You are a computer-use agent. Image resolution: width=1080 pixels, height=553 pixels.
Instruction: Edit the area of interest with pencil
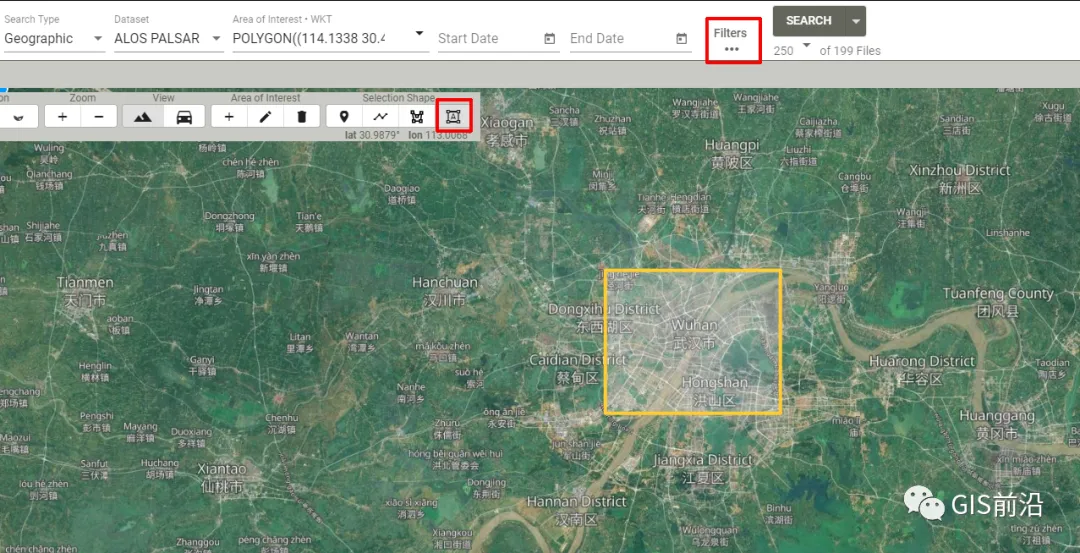click(265, 116)
